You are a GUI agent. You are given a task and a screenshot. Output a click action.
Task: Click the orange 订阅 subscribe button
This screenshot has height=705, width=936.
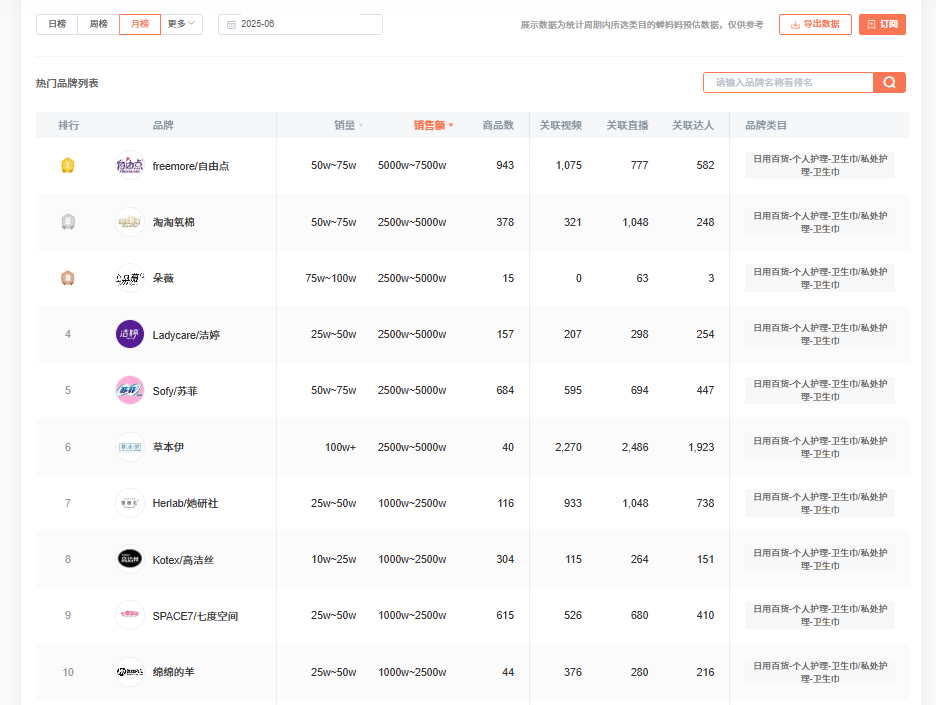tap(882, 24)
